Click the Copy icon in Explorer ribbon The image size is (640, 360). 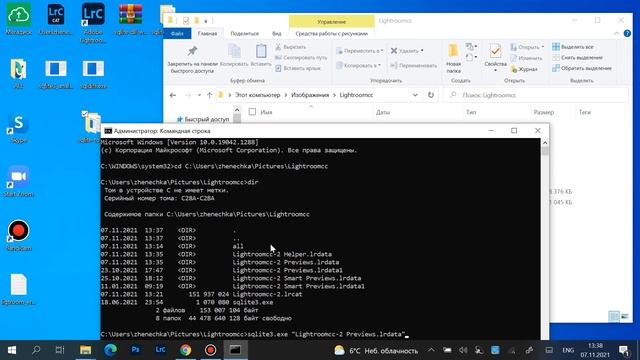234,56
